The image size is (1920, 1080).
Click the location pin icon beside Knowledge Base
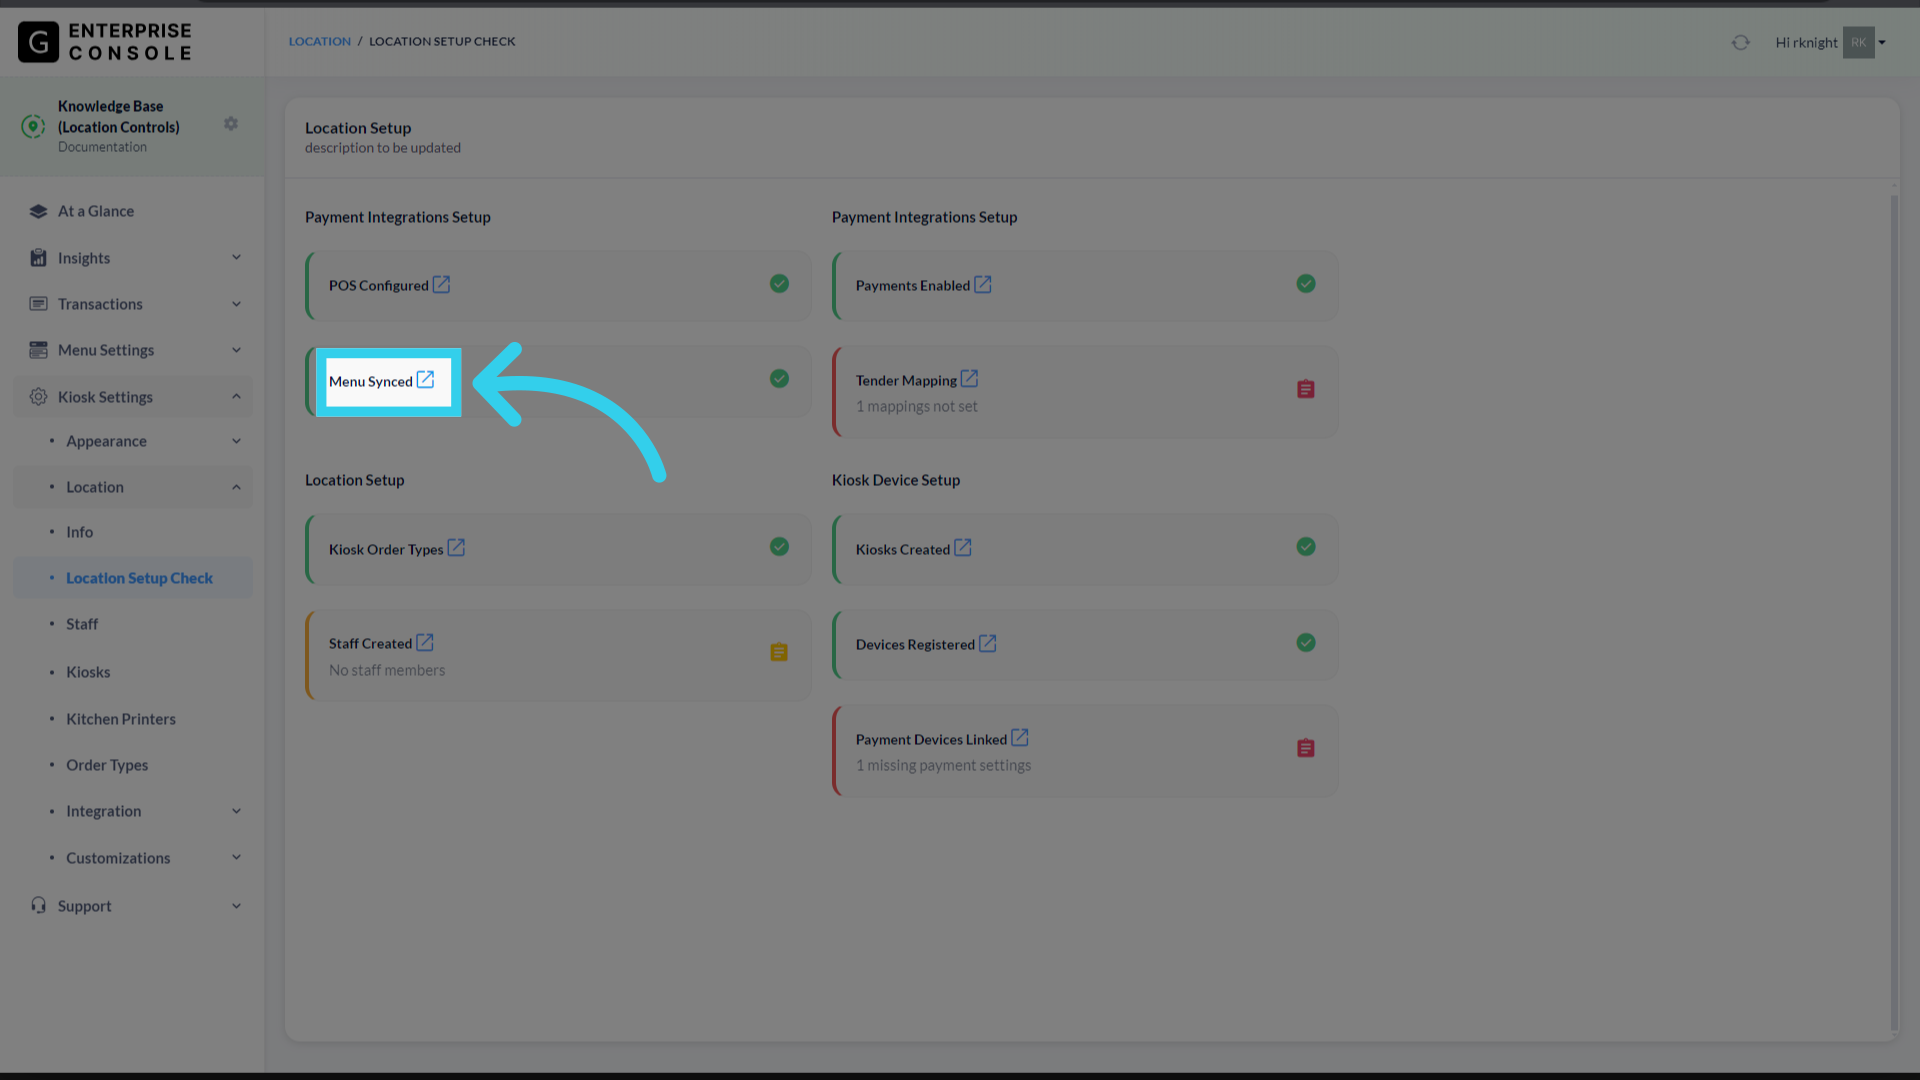(33, 126)
